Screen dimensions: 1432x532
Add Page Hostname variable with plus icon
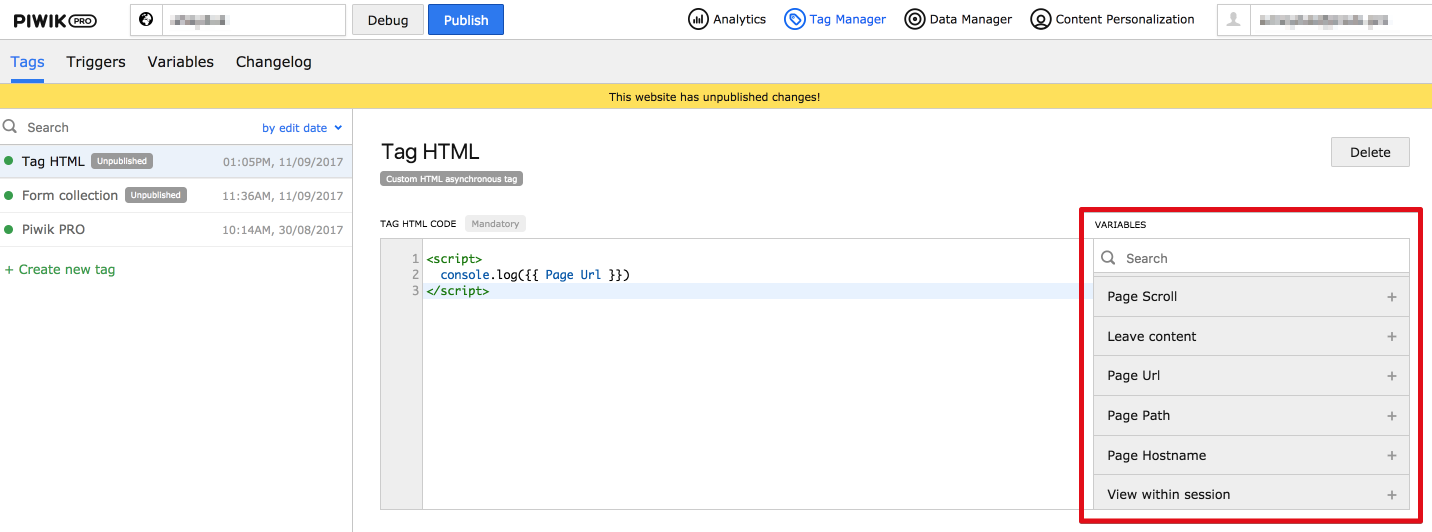pyautogui.click(x=1391, y=455)
